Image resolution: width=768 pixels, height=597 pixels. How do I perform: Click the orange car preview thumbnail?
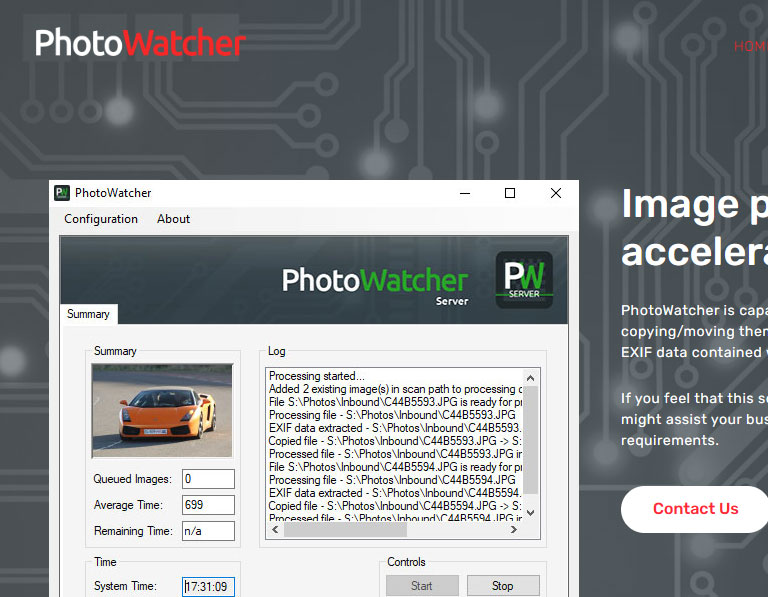click(x=162, y=410)
